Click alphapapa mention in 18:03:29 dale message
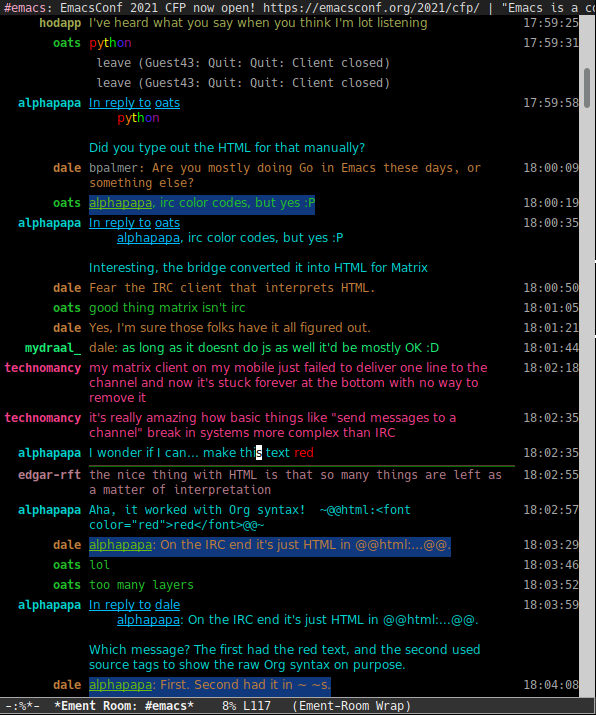Image resolution: width=596 pixels, height=715 pixels. (x=120, y=545)
